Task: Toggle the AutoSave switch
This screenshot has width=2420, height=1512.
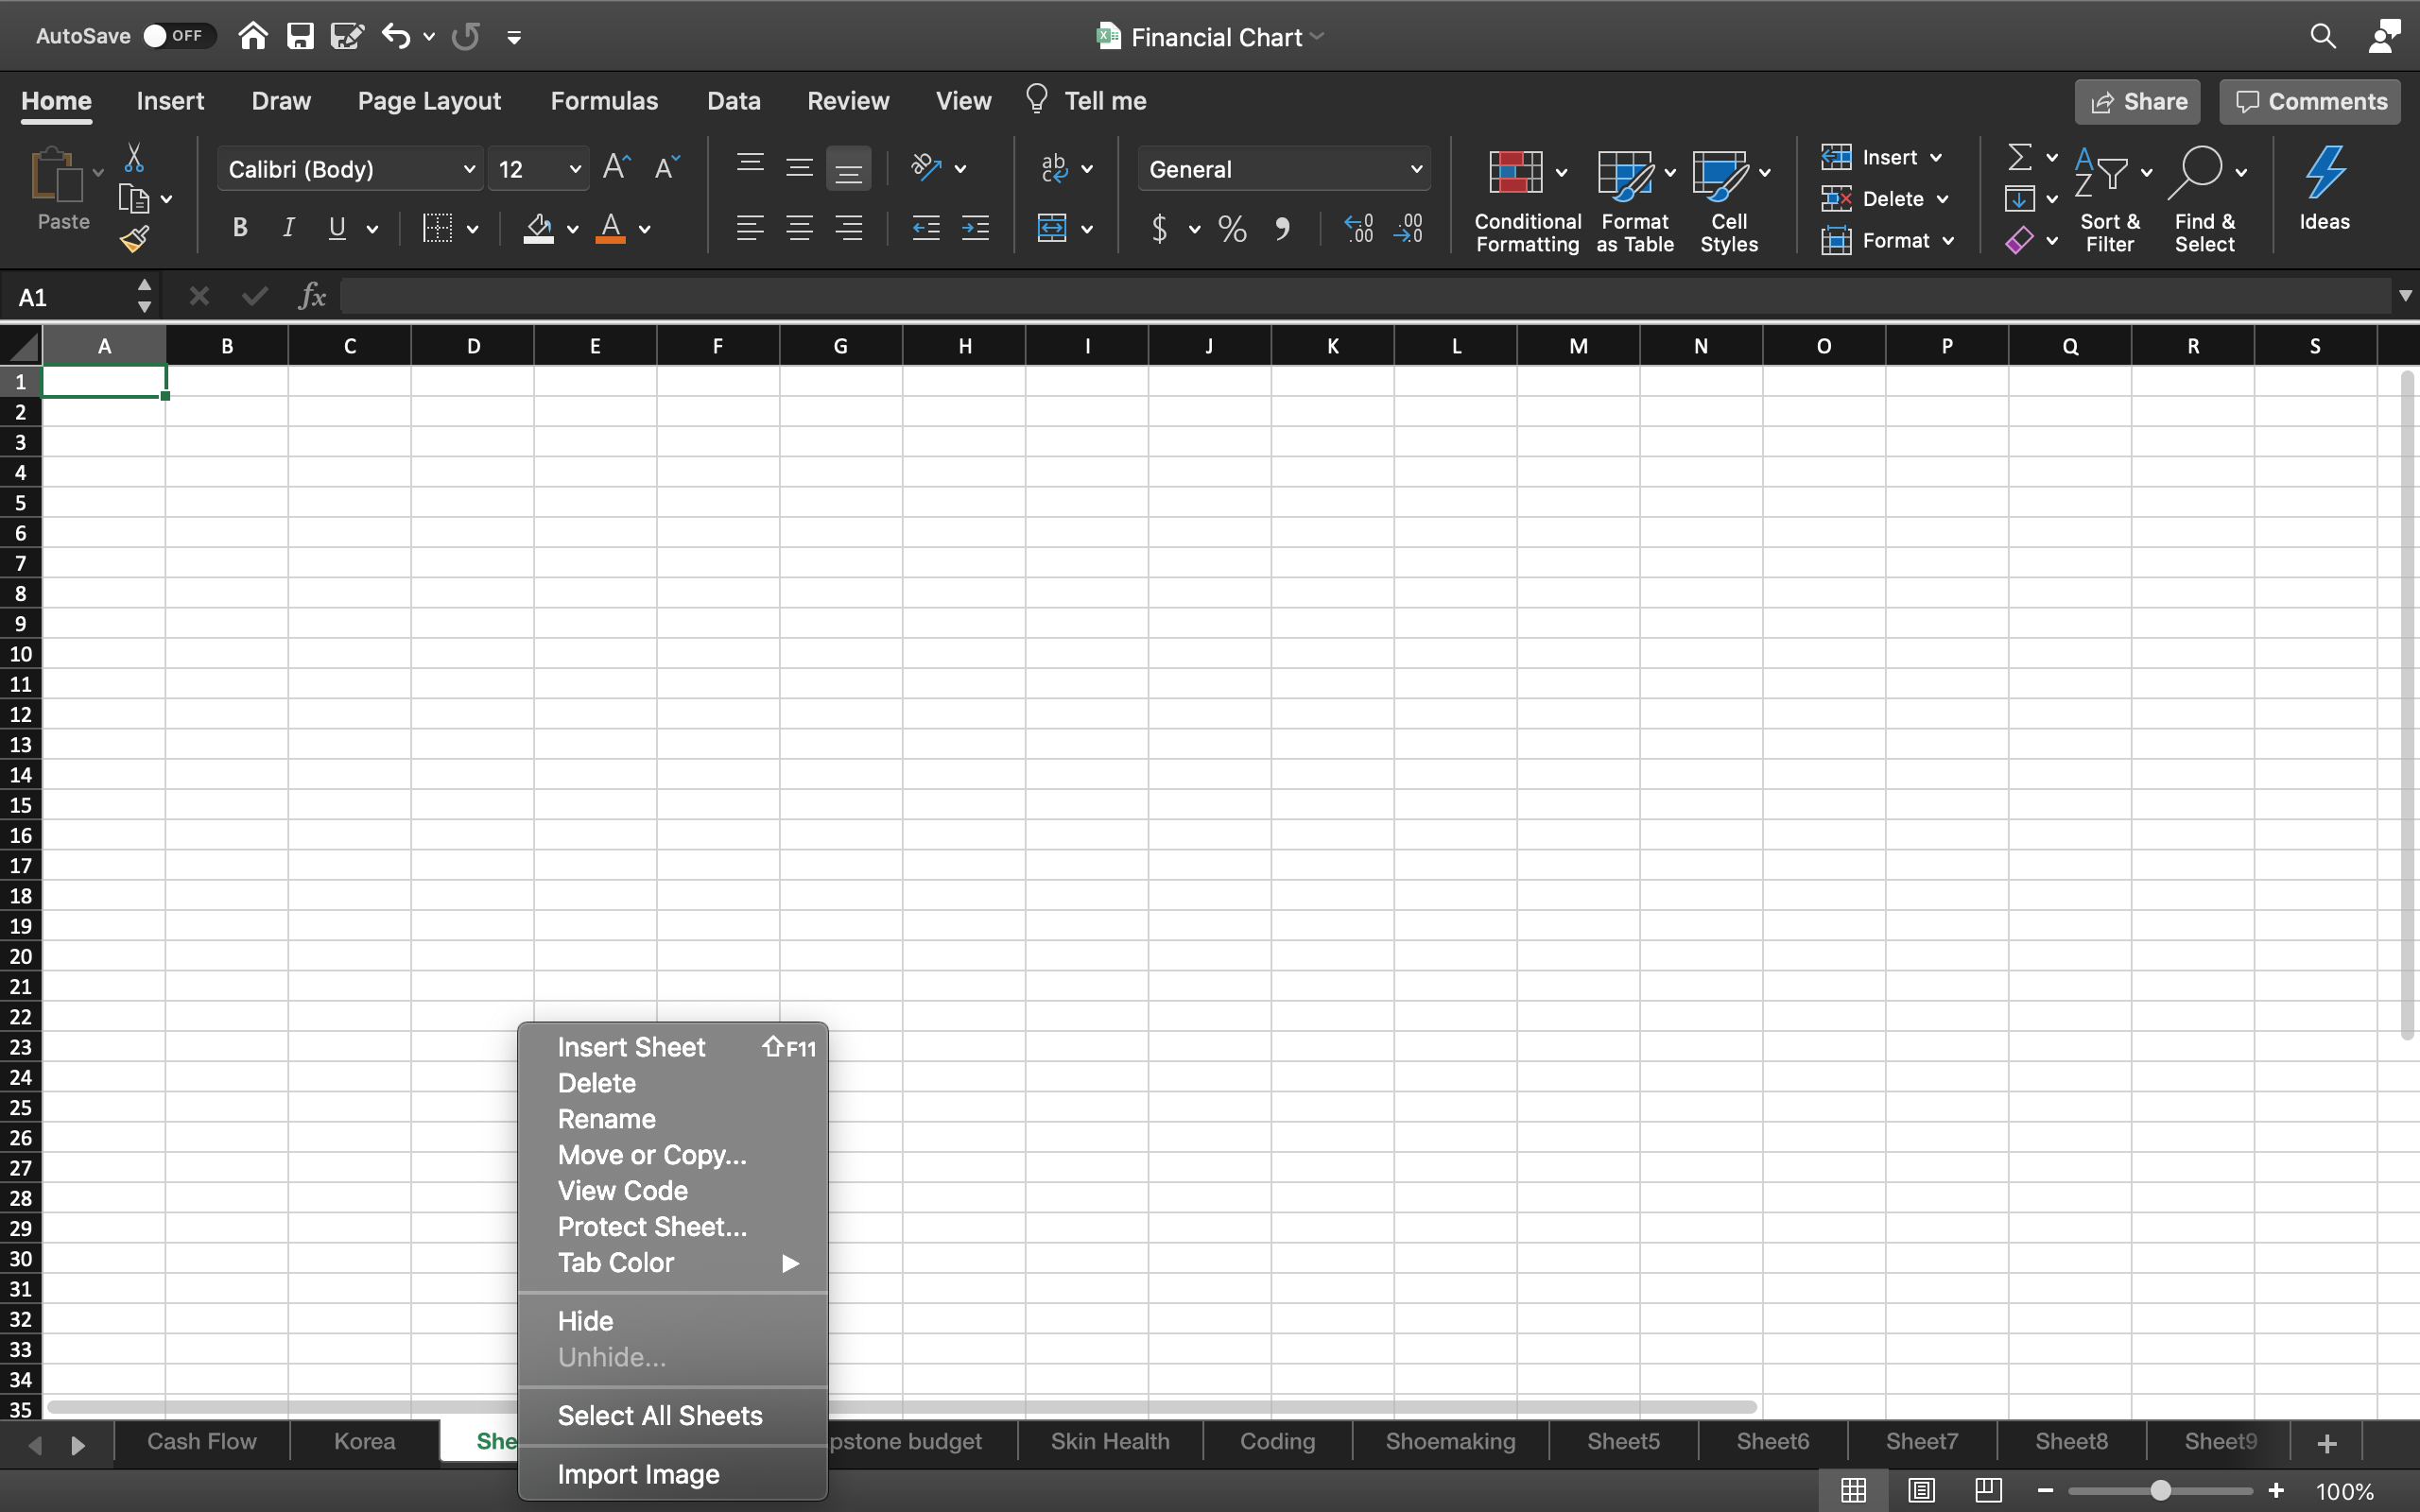Action: tap(178, 36)
